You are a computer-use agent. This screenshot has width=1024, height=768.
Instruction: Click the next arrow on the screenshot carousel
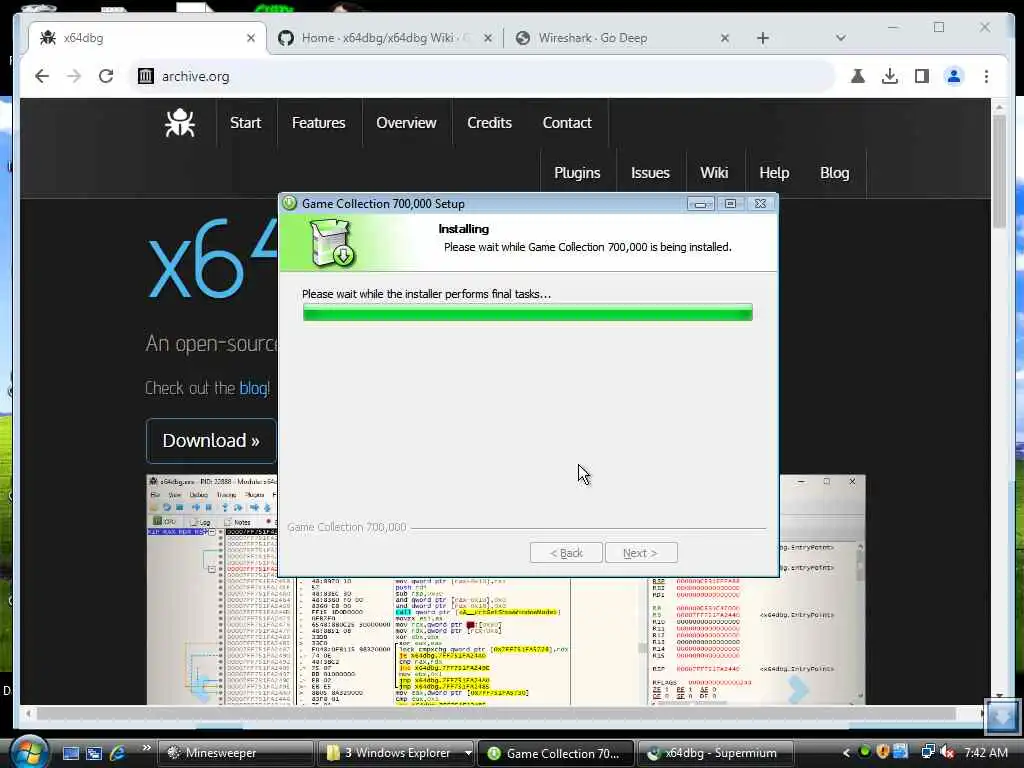pos(798,689)
